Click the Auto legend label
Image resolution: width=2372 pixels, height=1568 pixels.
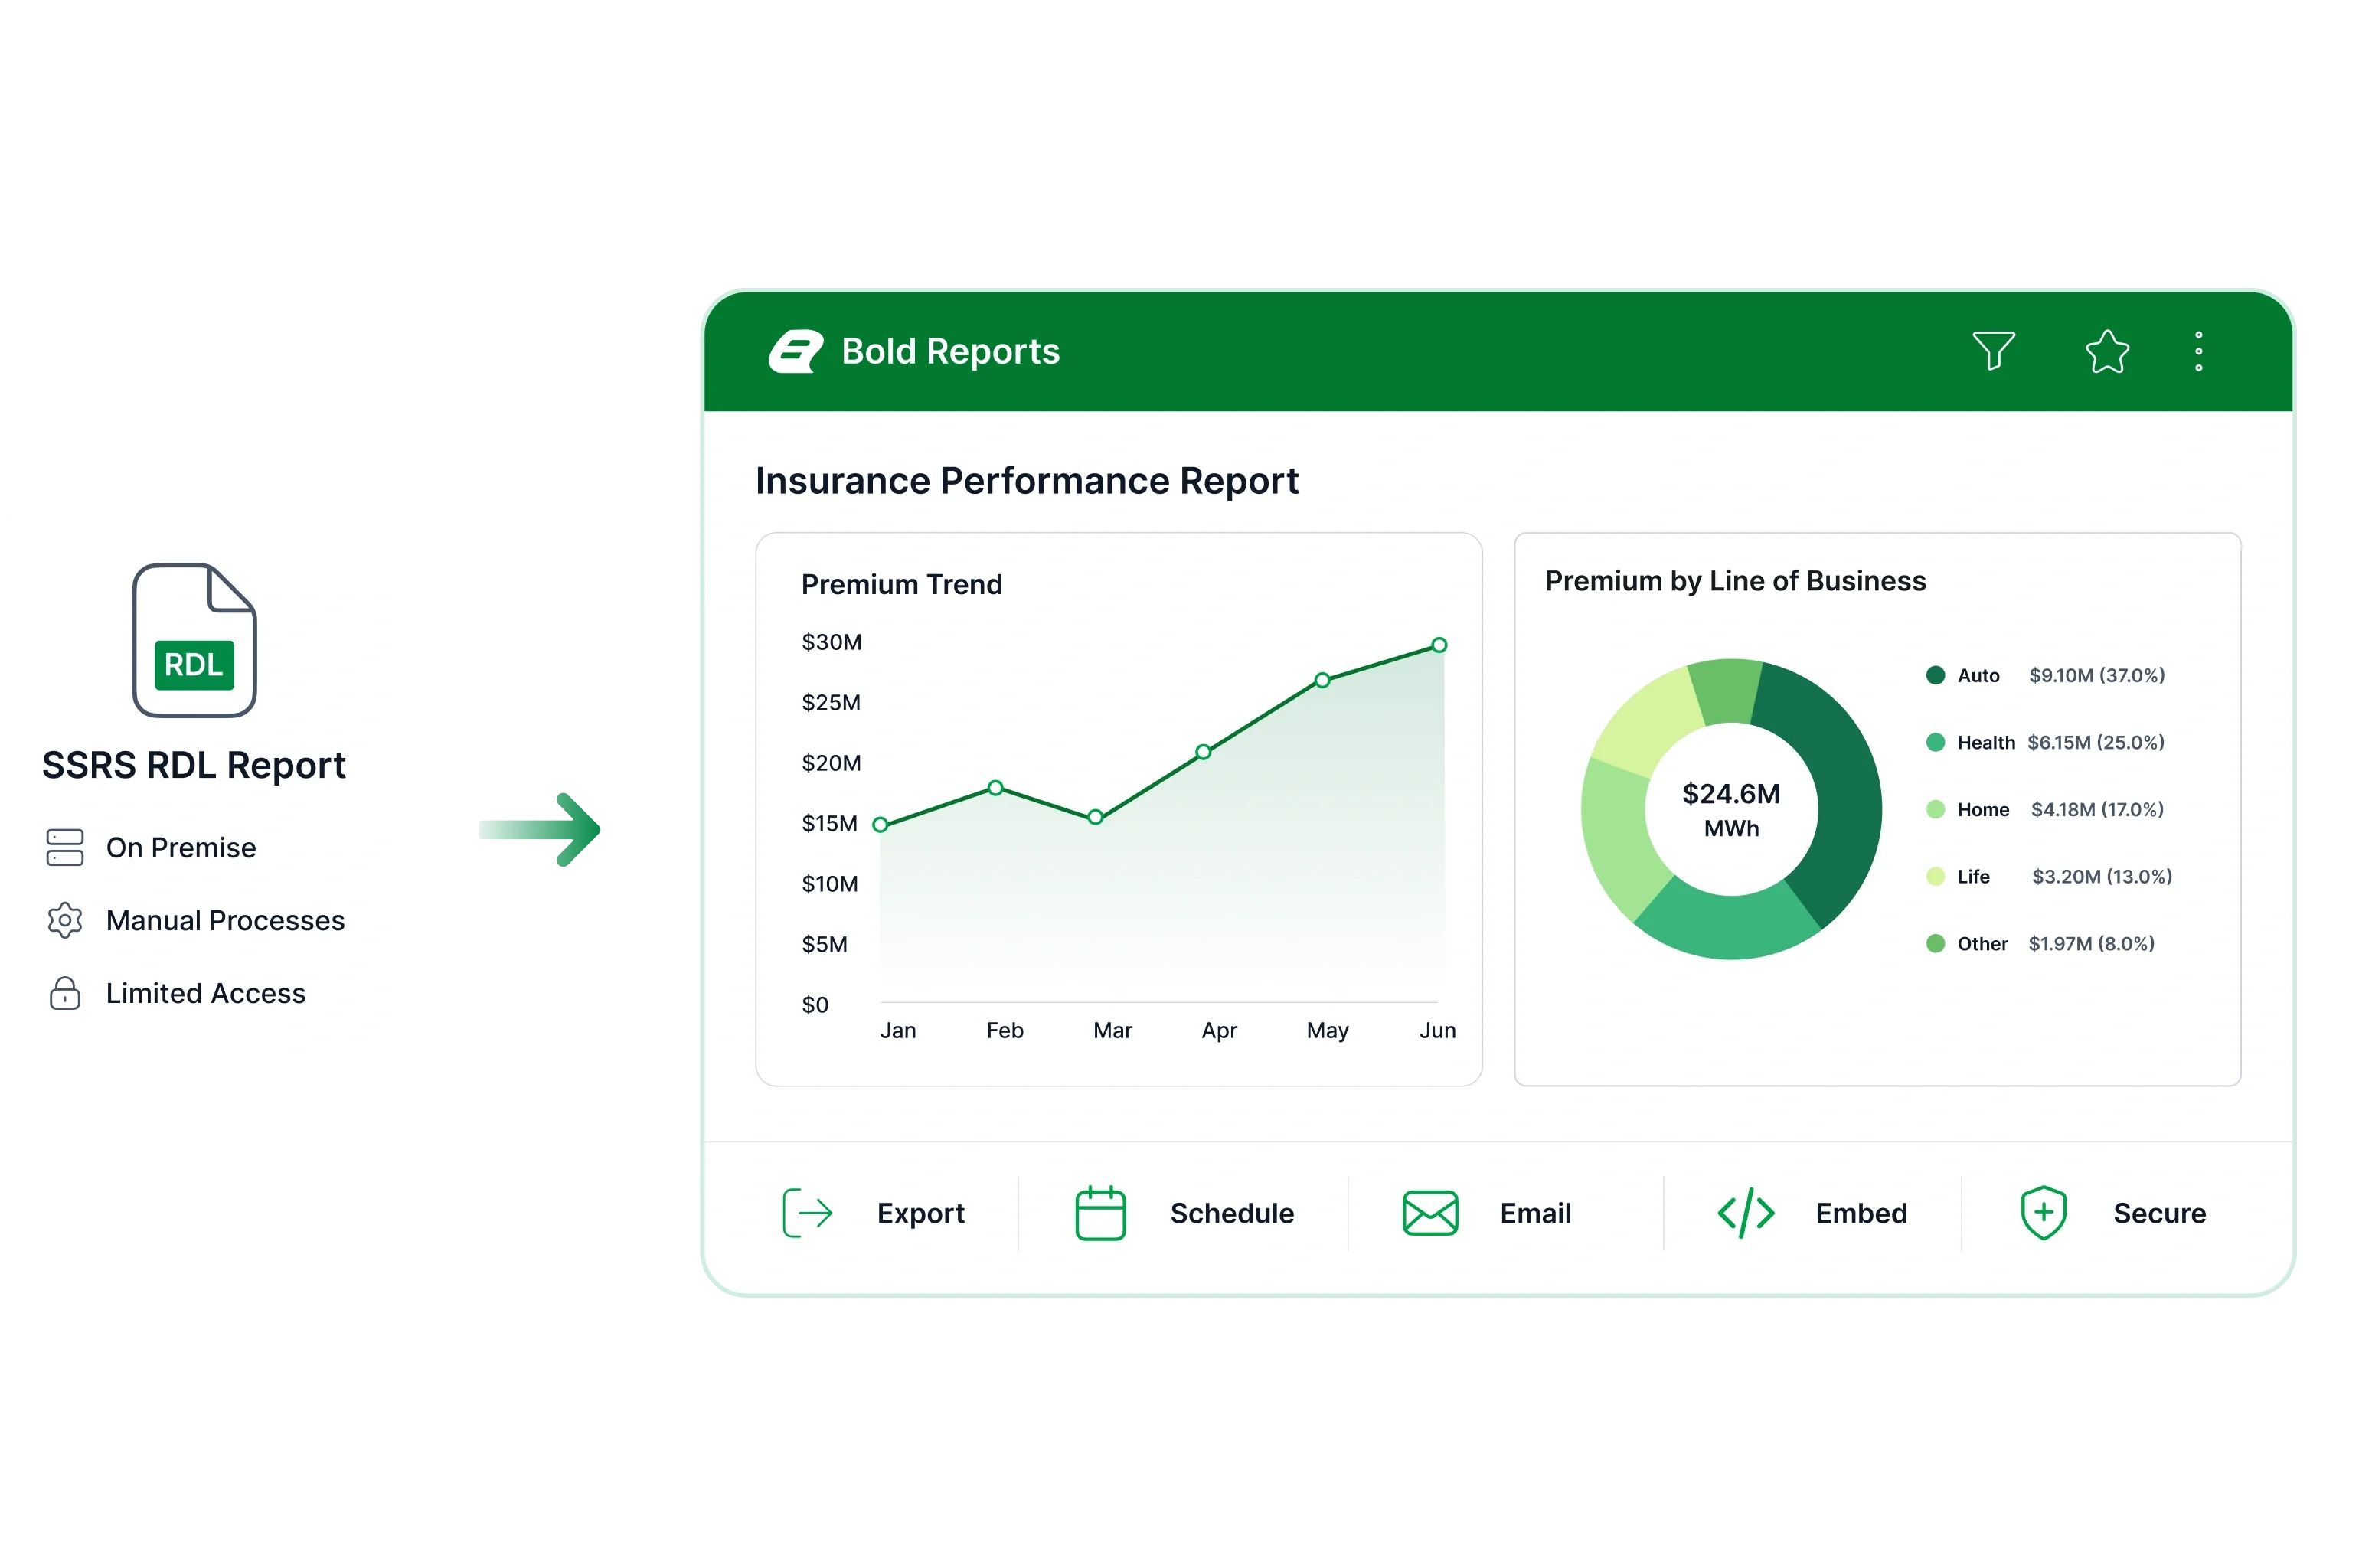tap(1978, 675)
